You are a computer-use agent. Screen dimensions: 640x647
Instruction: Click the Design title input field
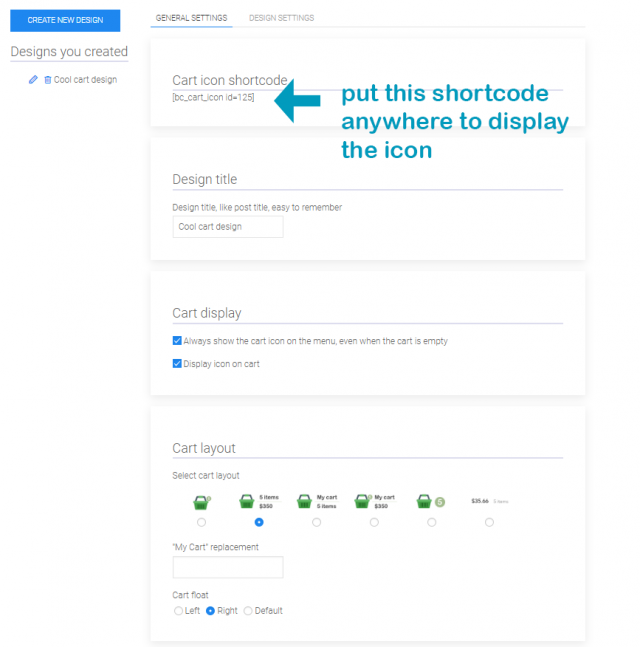tap(228, 227)
